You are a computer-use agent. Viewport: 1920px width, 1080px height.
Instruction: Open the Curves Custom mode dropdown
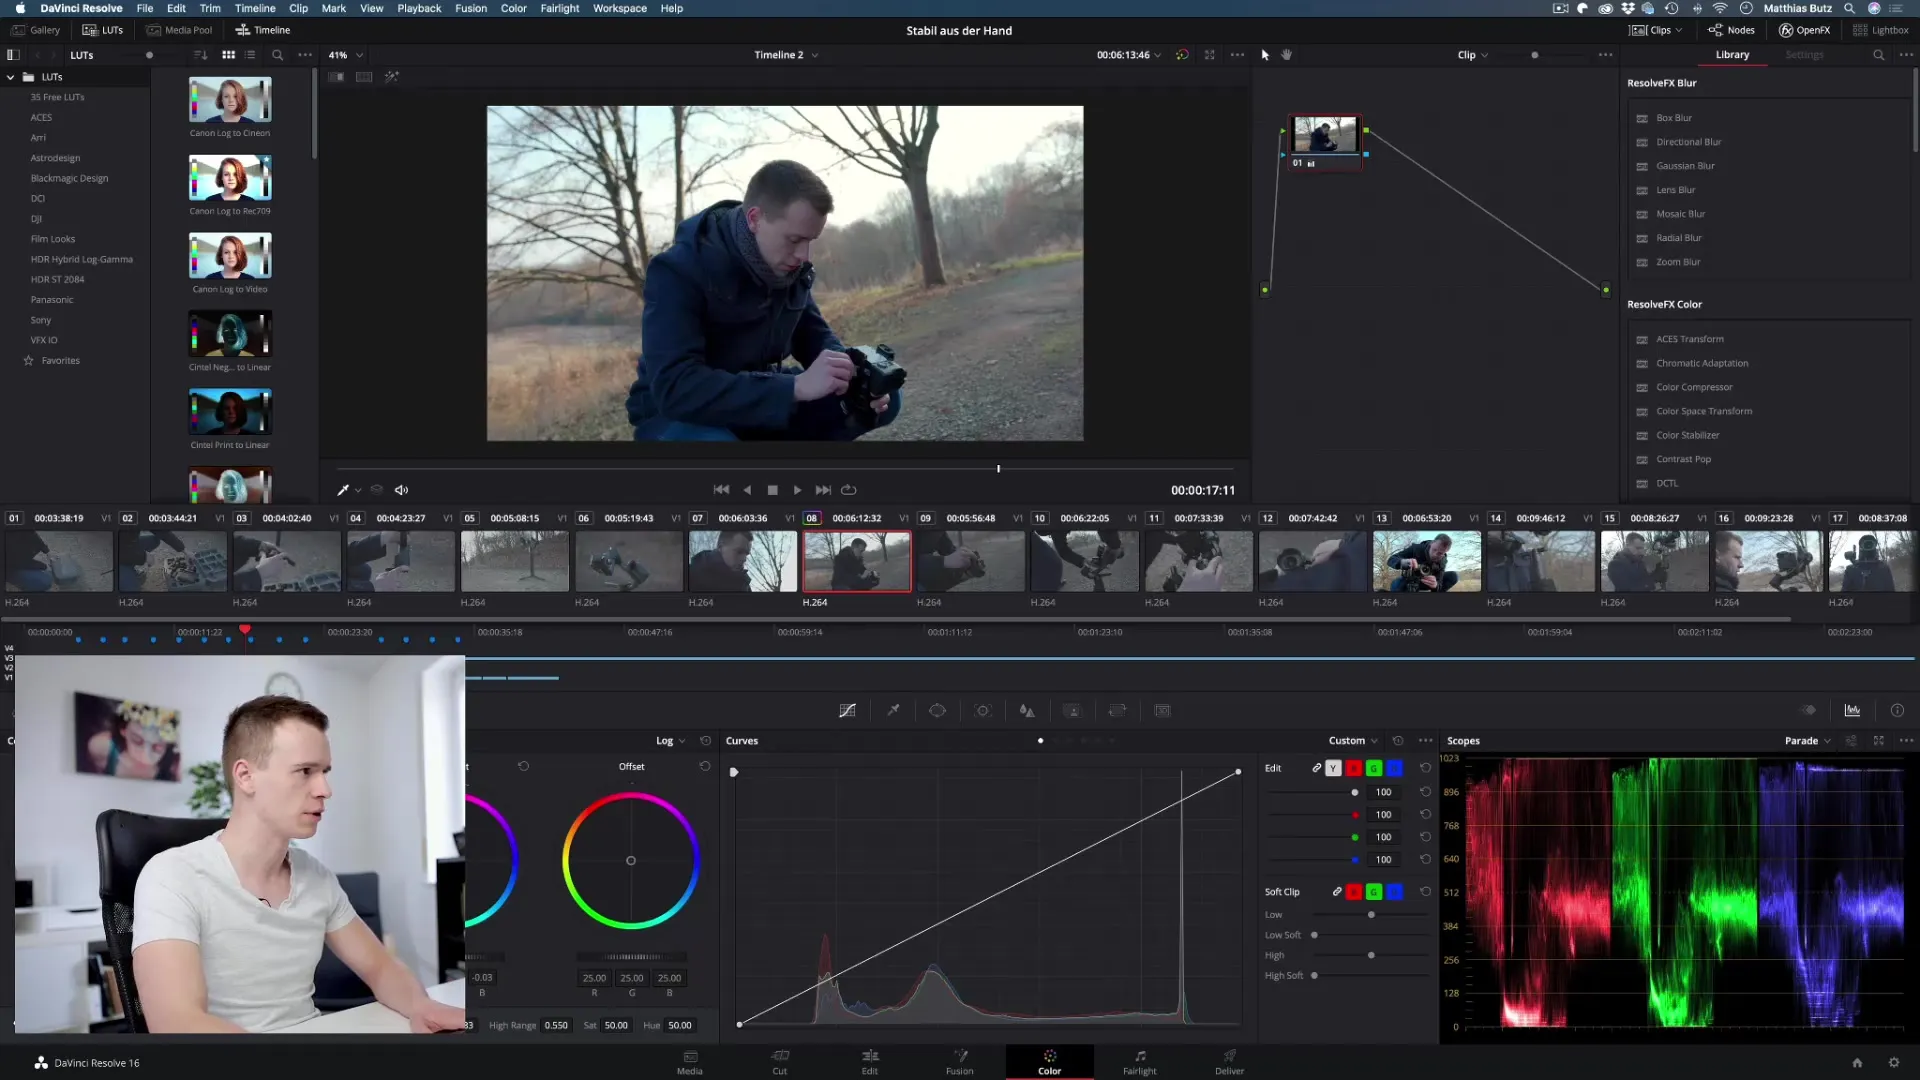[x=1353, y=741]
